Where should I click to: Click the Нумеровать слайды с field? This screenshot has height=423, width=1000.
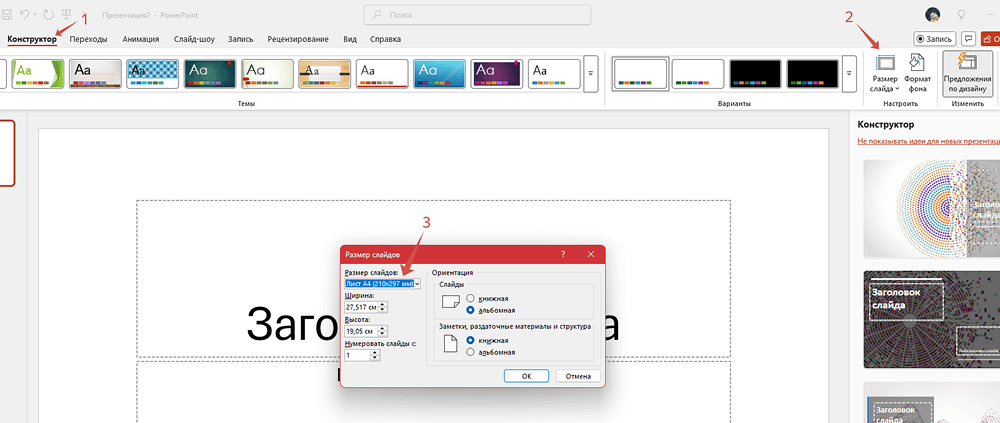[357, 355]
